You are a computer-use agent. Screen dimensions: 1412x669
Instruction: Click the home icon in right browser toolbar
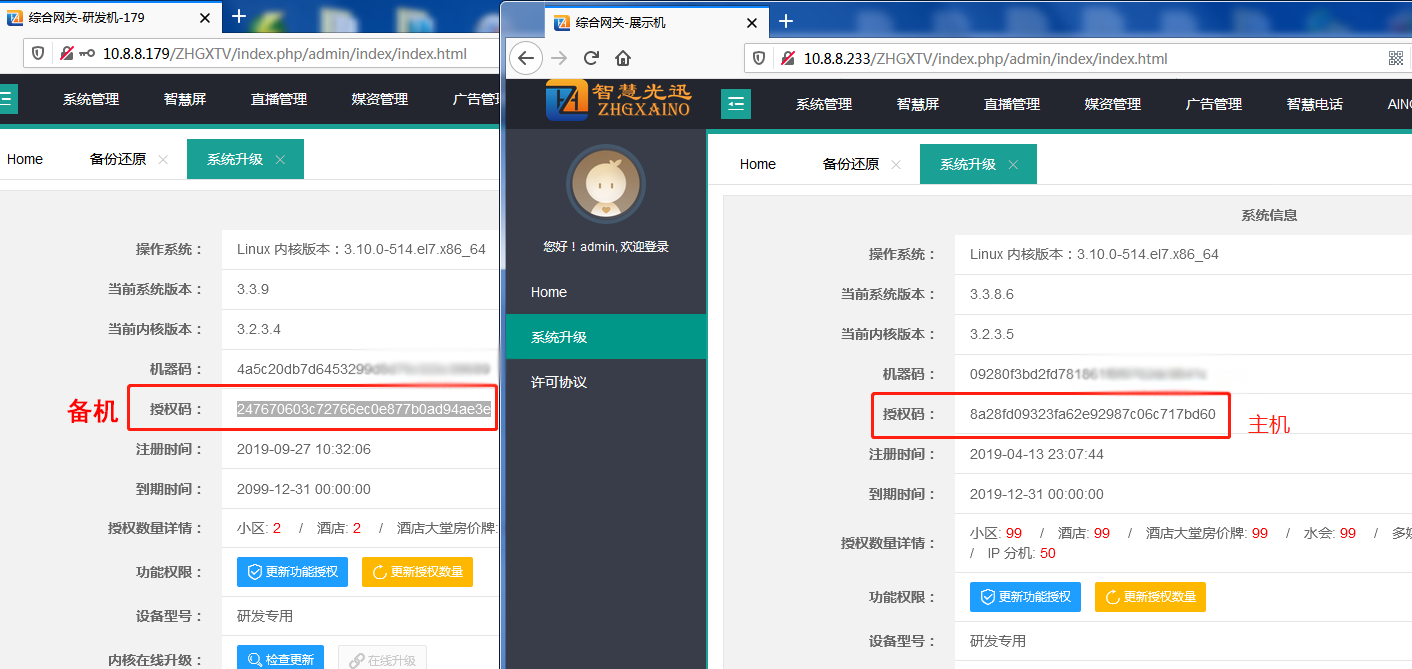point(623,58)
